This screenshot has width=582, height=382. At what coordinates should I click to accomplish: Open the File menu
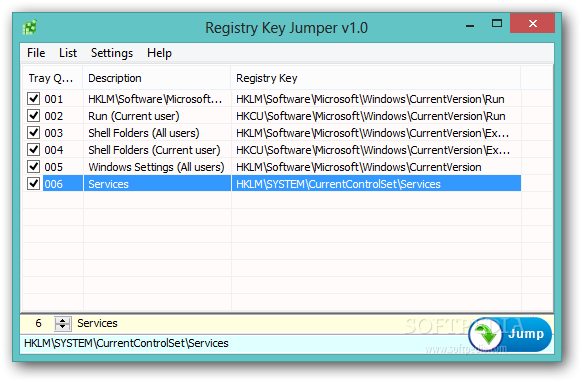(x=36, y=53)
